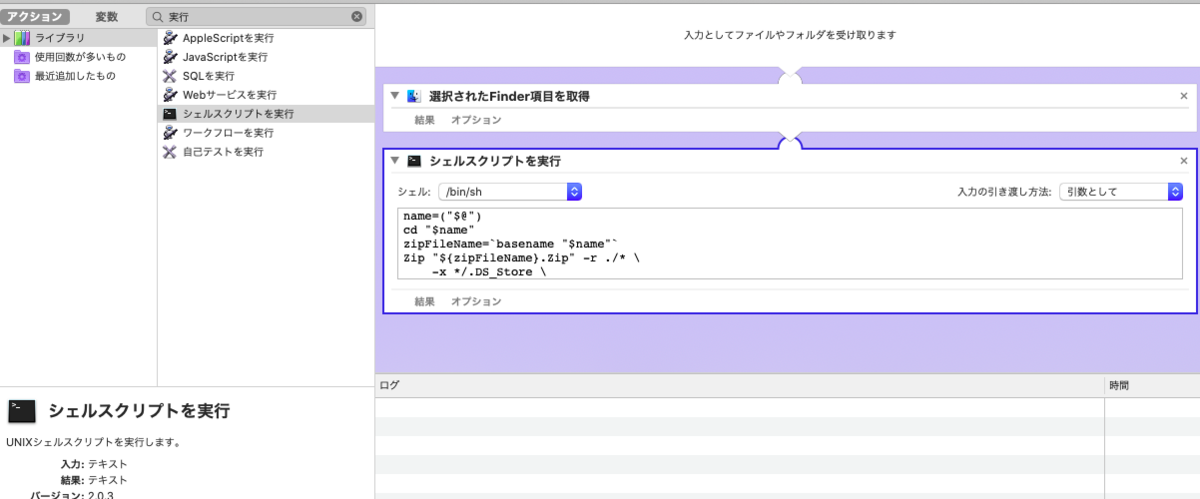The width and height of the screenshot is (1200, 499).
Task: Click the 自己テストを実行 tools icon
Action: (170, 152)
